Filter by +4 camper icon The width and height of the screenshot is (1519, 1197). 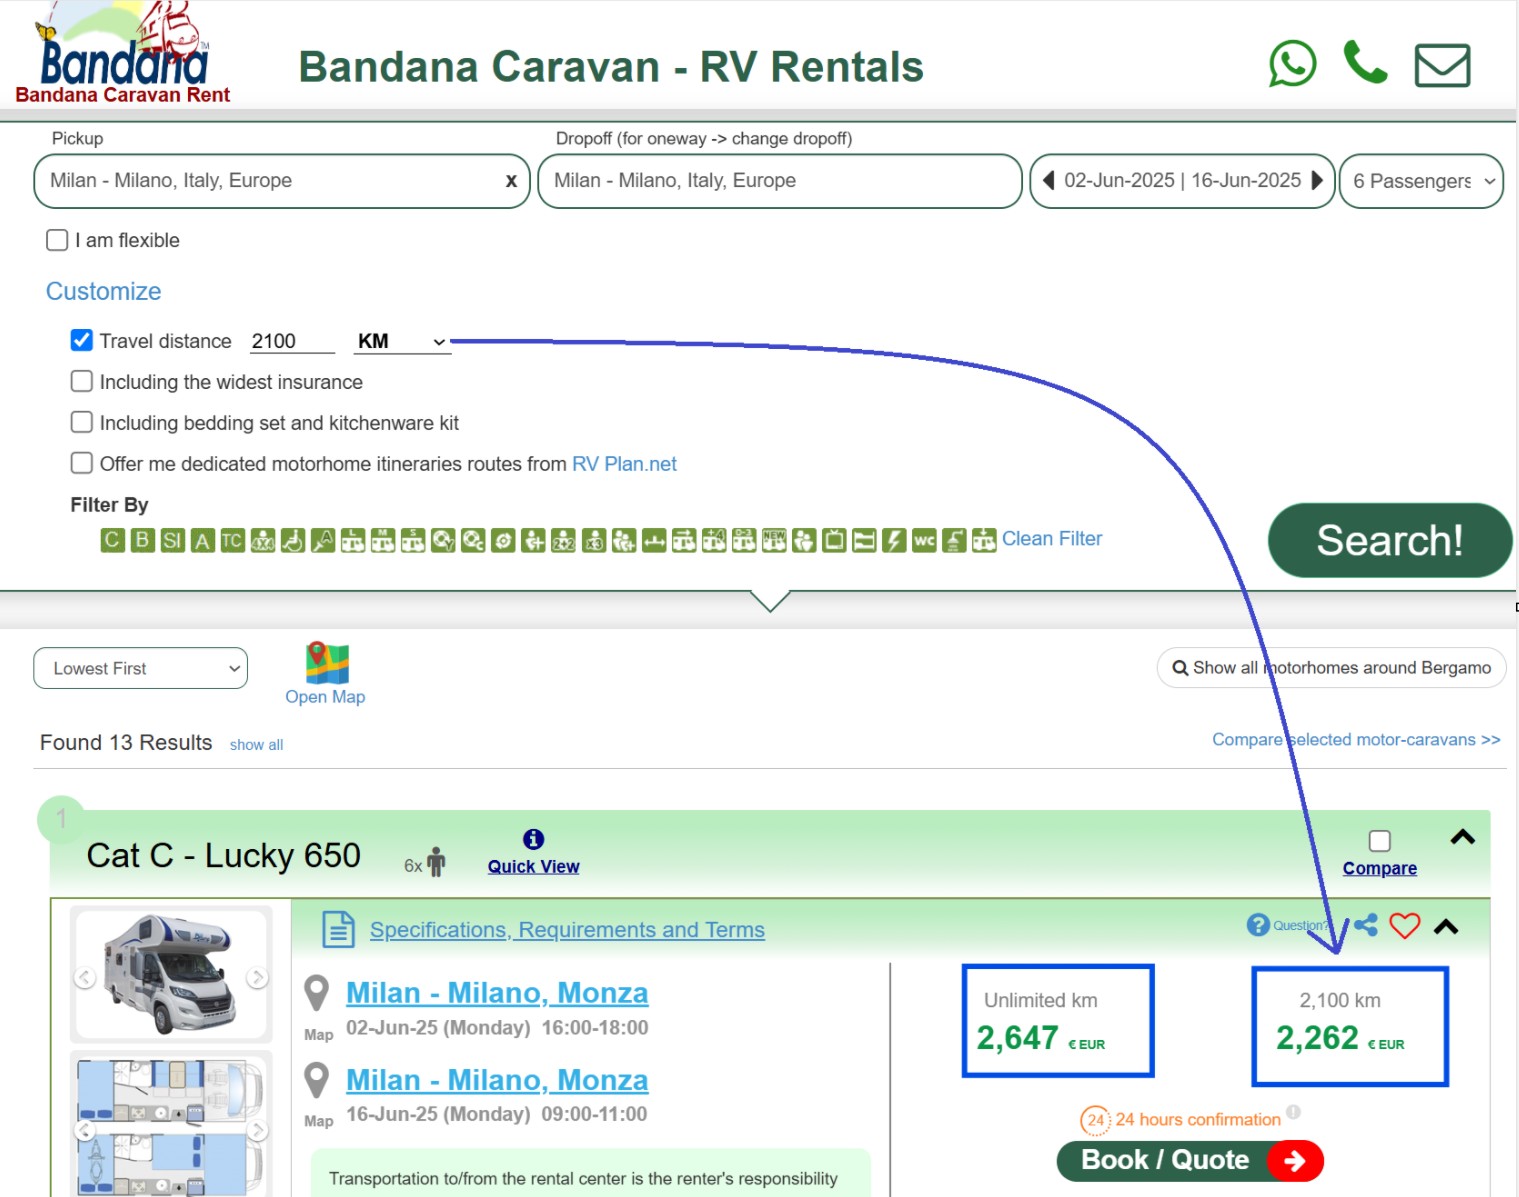[x=714, y=541]
